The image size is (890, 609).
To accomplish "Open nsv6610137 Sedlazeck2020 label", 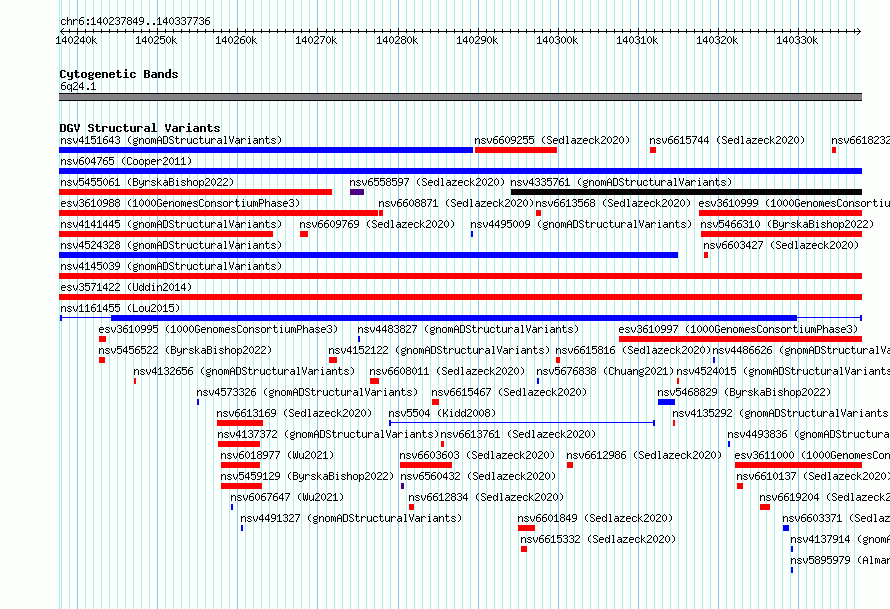I will 812,476.
